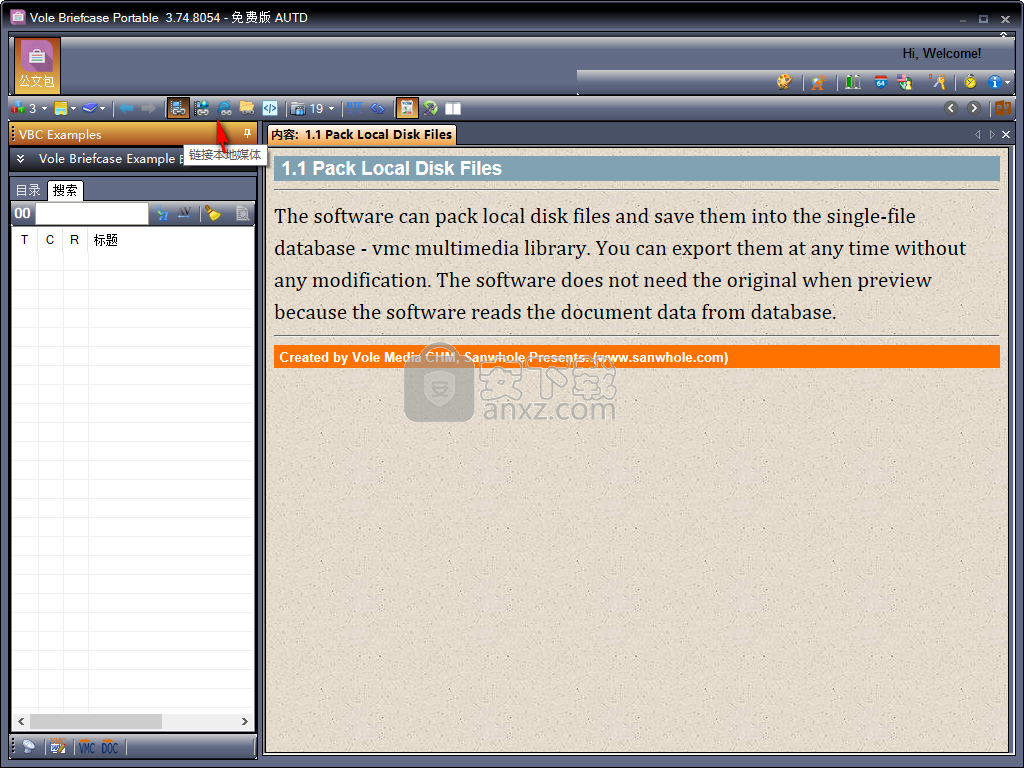Click the film-strip with globe link icon
This screenshot has height=768, width=1024.
(x=202, y=108)
